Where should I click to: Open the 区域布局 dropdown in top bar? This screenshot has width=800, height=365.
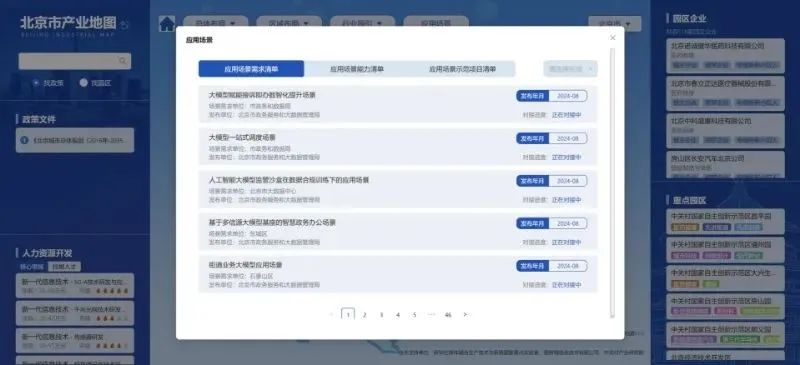(289, 23)
